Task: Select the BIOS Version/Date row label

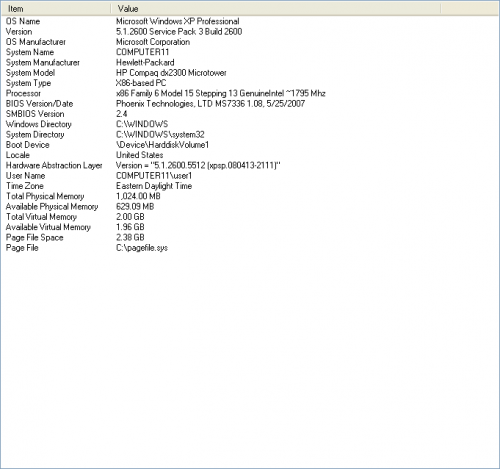Action: coord(39,104)
